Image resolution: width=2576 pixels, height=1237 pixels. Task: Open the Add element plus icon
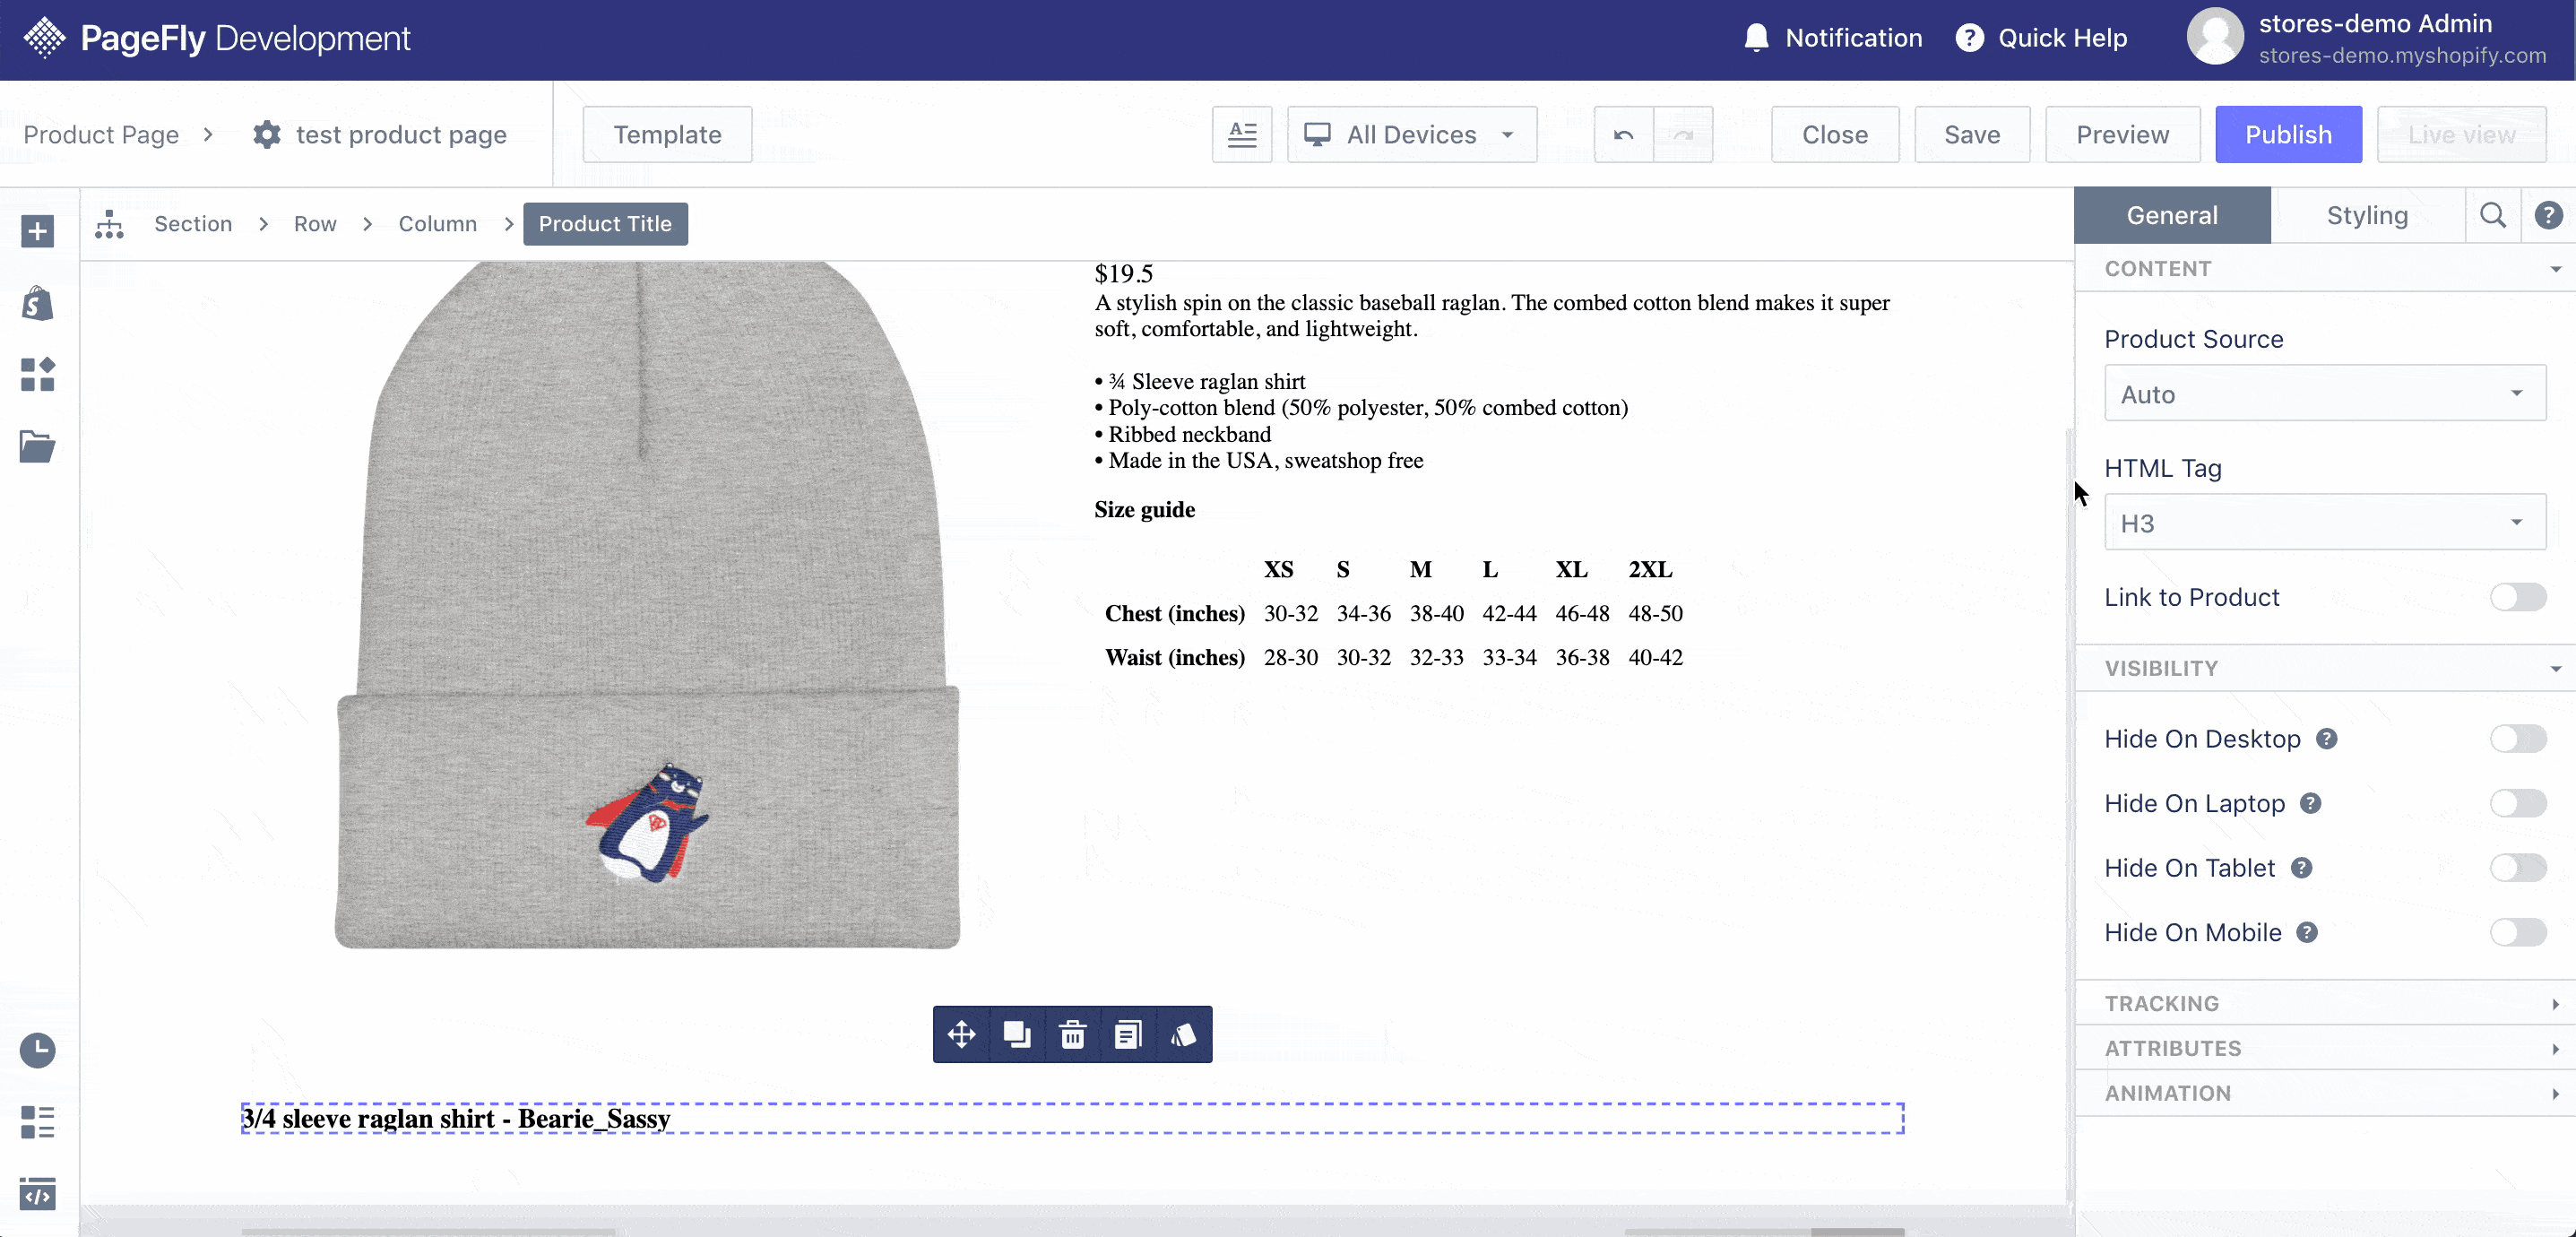coord(37,232)
